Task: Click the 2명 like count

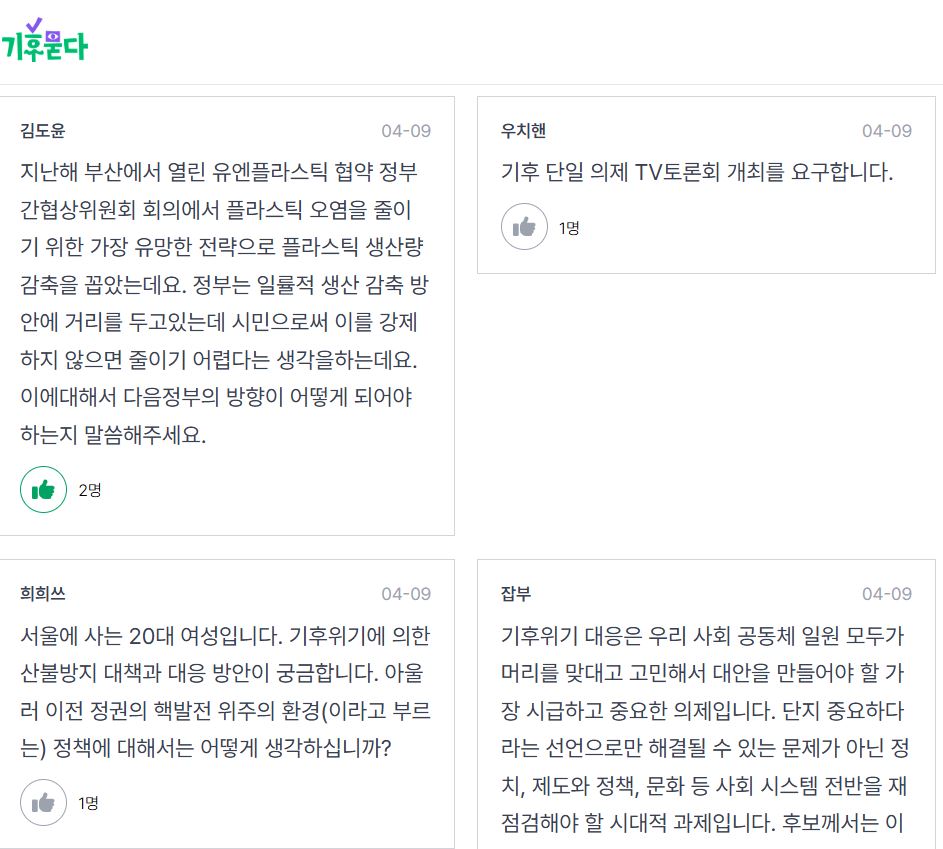Action: click(x=90, y=490)
